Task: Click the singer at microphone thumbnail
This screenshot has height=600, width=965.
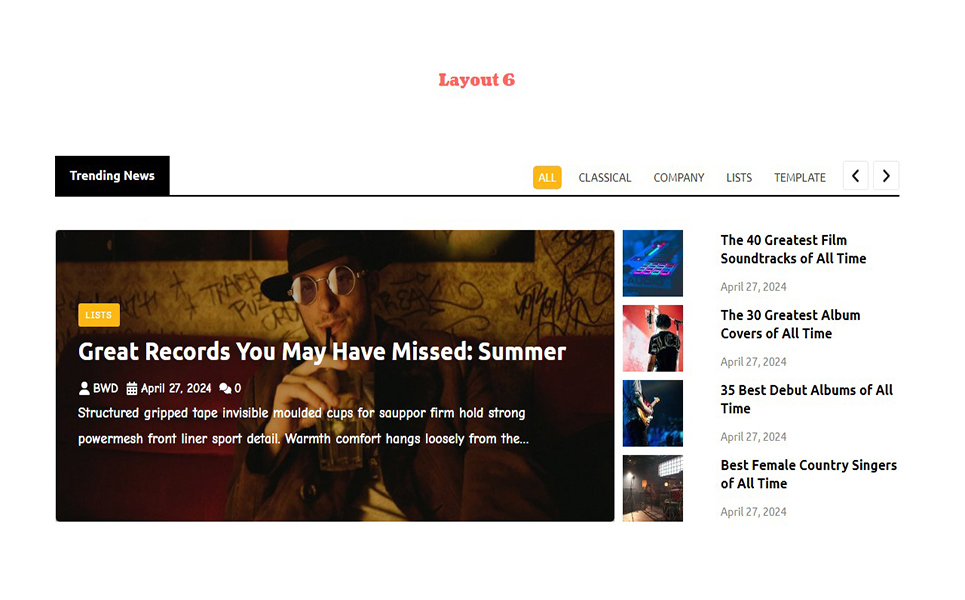Action: (652, 338)
